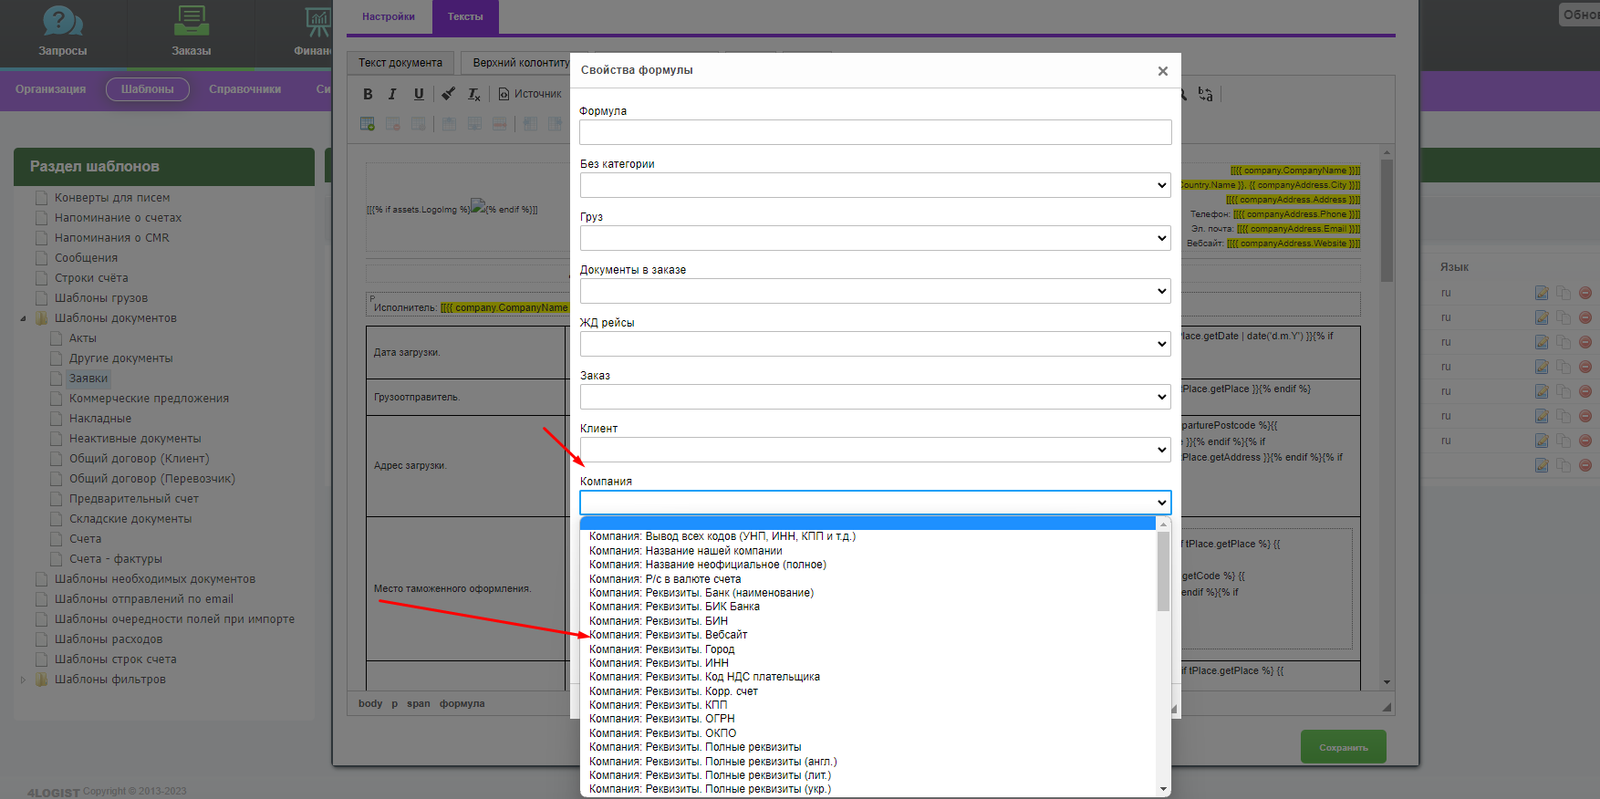Click the insert row after icon

point(474,124)
